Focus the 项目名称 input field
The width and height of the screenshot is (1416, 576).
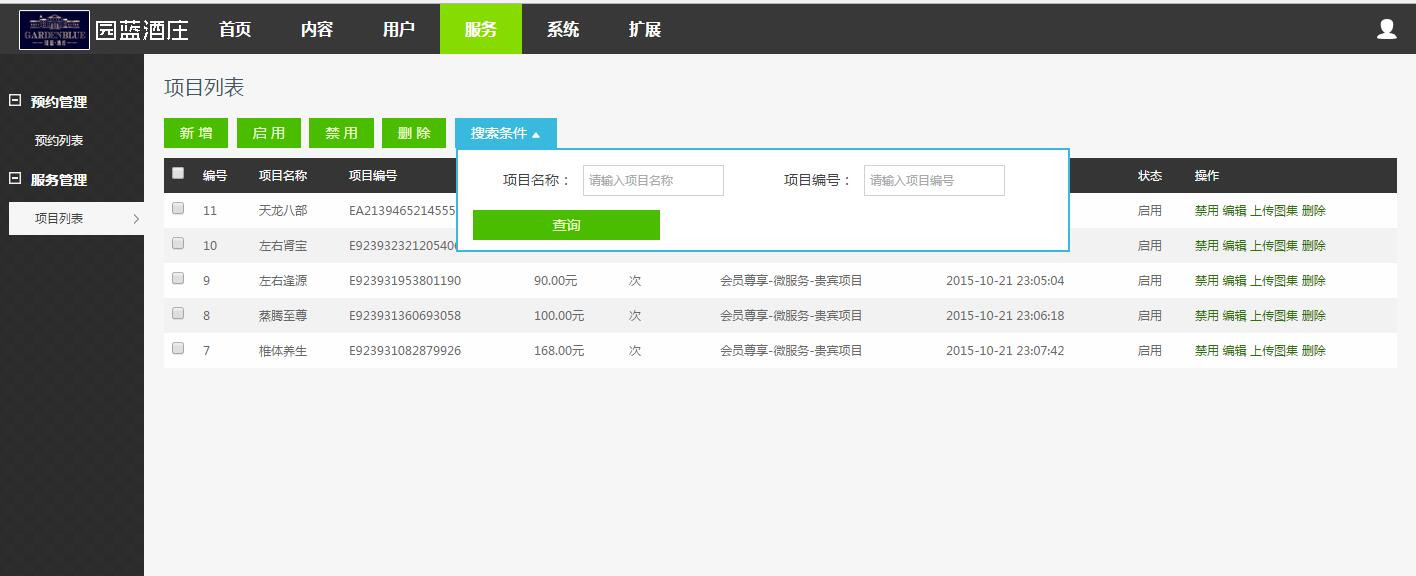click(653, 181)
